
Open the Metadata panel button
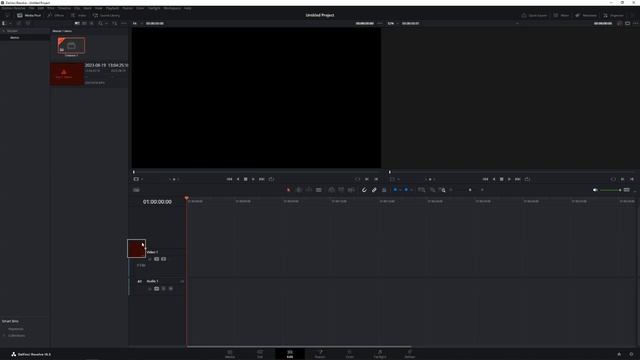click(586, 15)
